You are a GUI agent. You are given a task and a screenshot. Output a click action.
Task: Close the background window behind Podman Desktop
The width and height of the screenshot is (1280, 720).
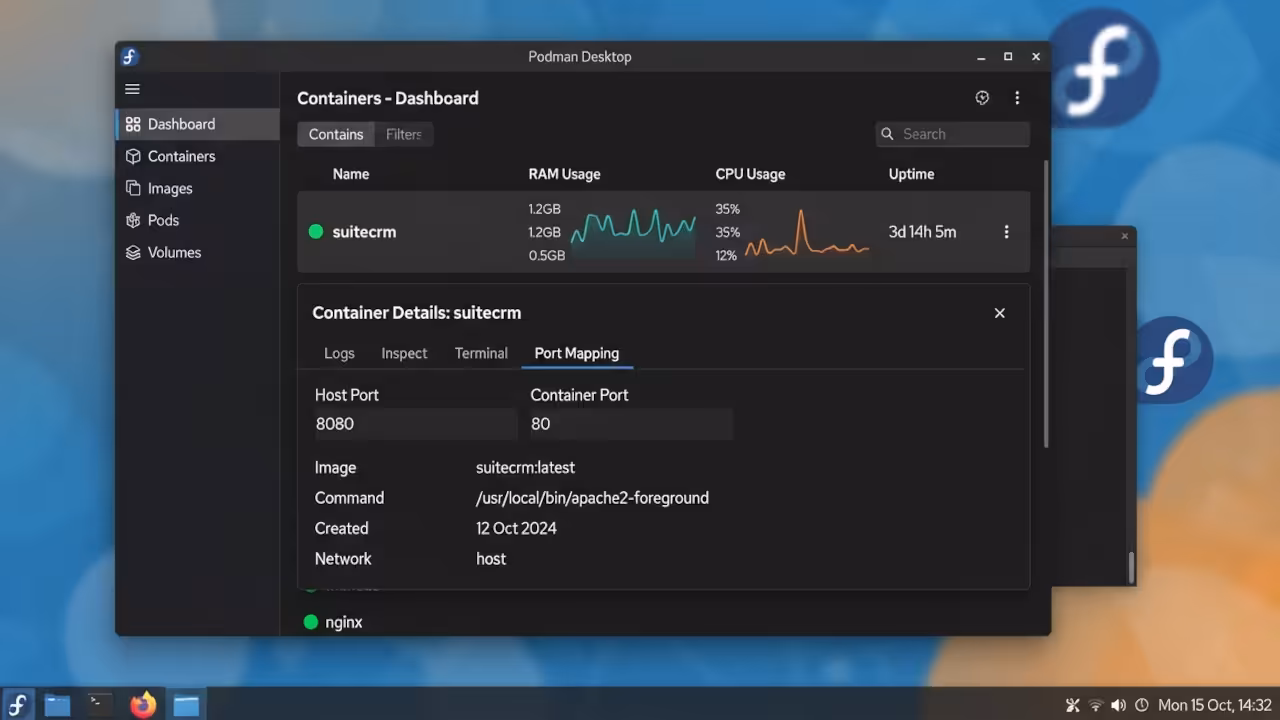1124,236
